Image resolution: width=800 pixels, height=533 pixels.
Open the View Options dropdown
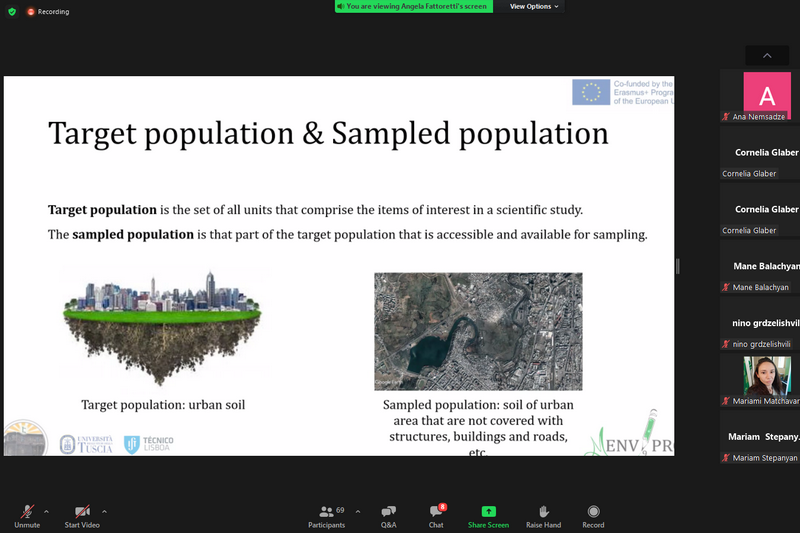(534, 6)
